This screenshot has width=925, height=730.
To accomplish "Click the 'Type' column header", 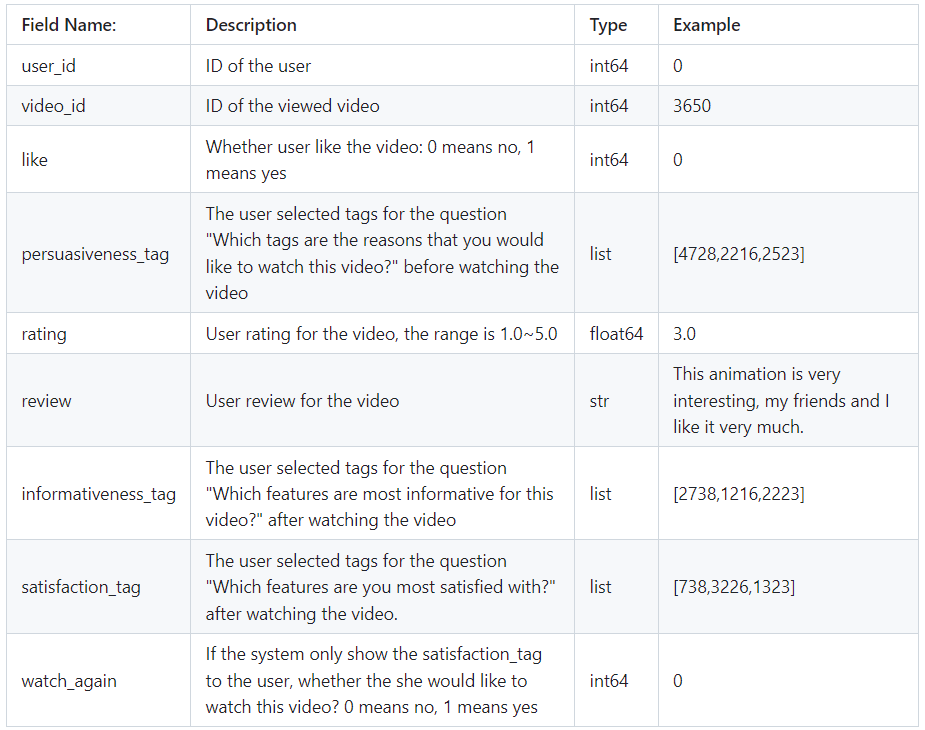I will 608,25.
